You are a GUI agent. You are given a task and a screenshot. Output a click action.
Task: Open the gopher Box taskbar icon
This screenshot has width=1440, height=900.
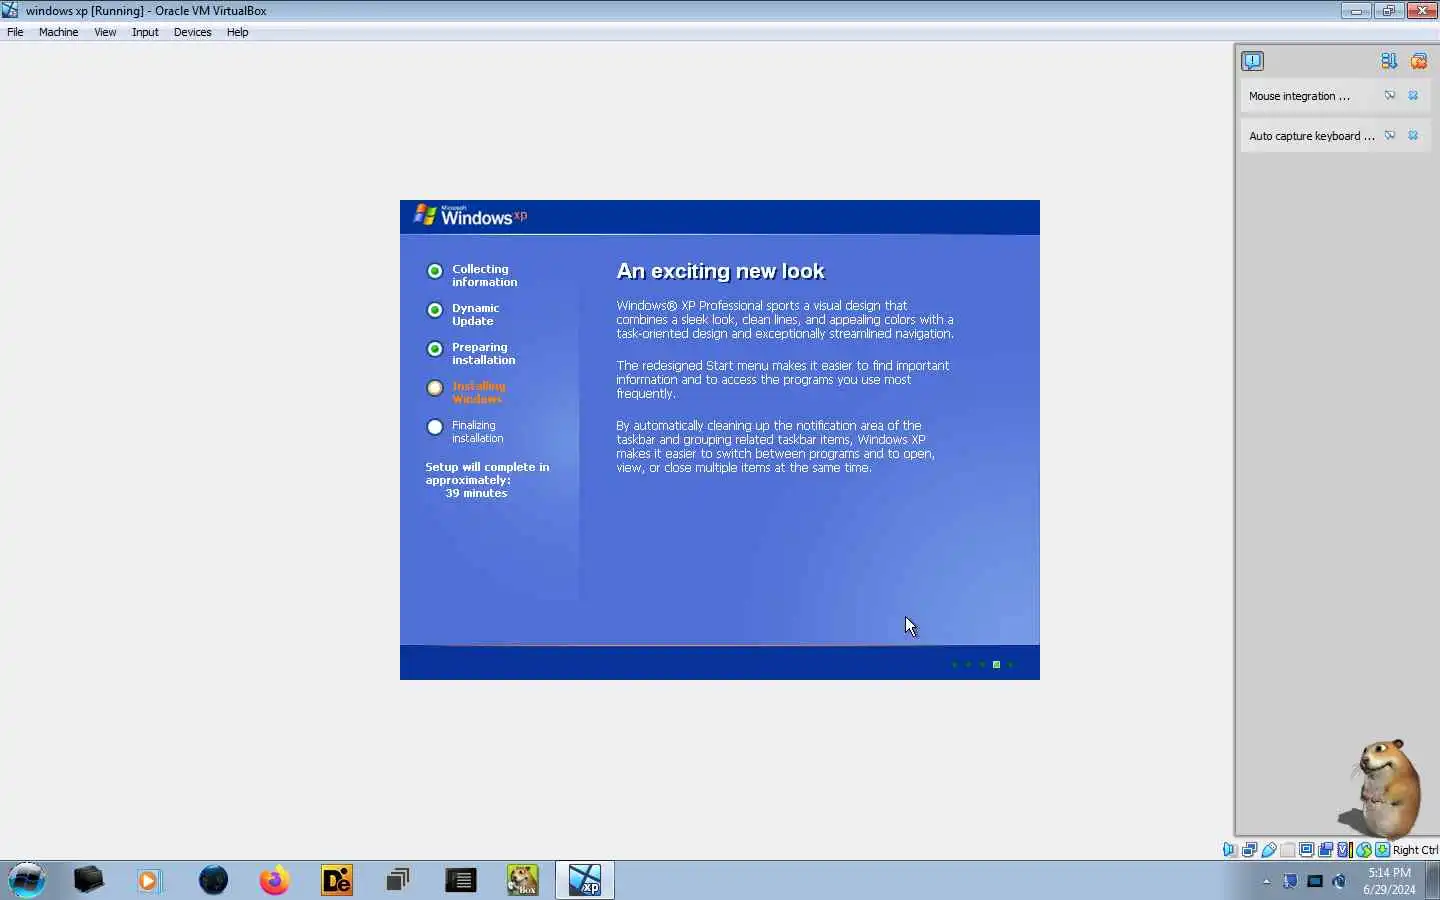coord(522,880)
